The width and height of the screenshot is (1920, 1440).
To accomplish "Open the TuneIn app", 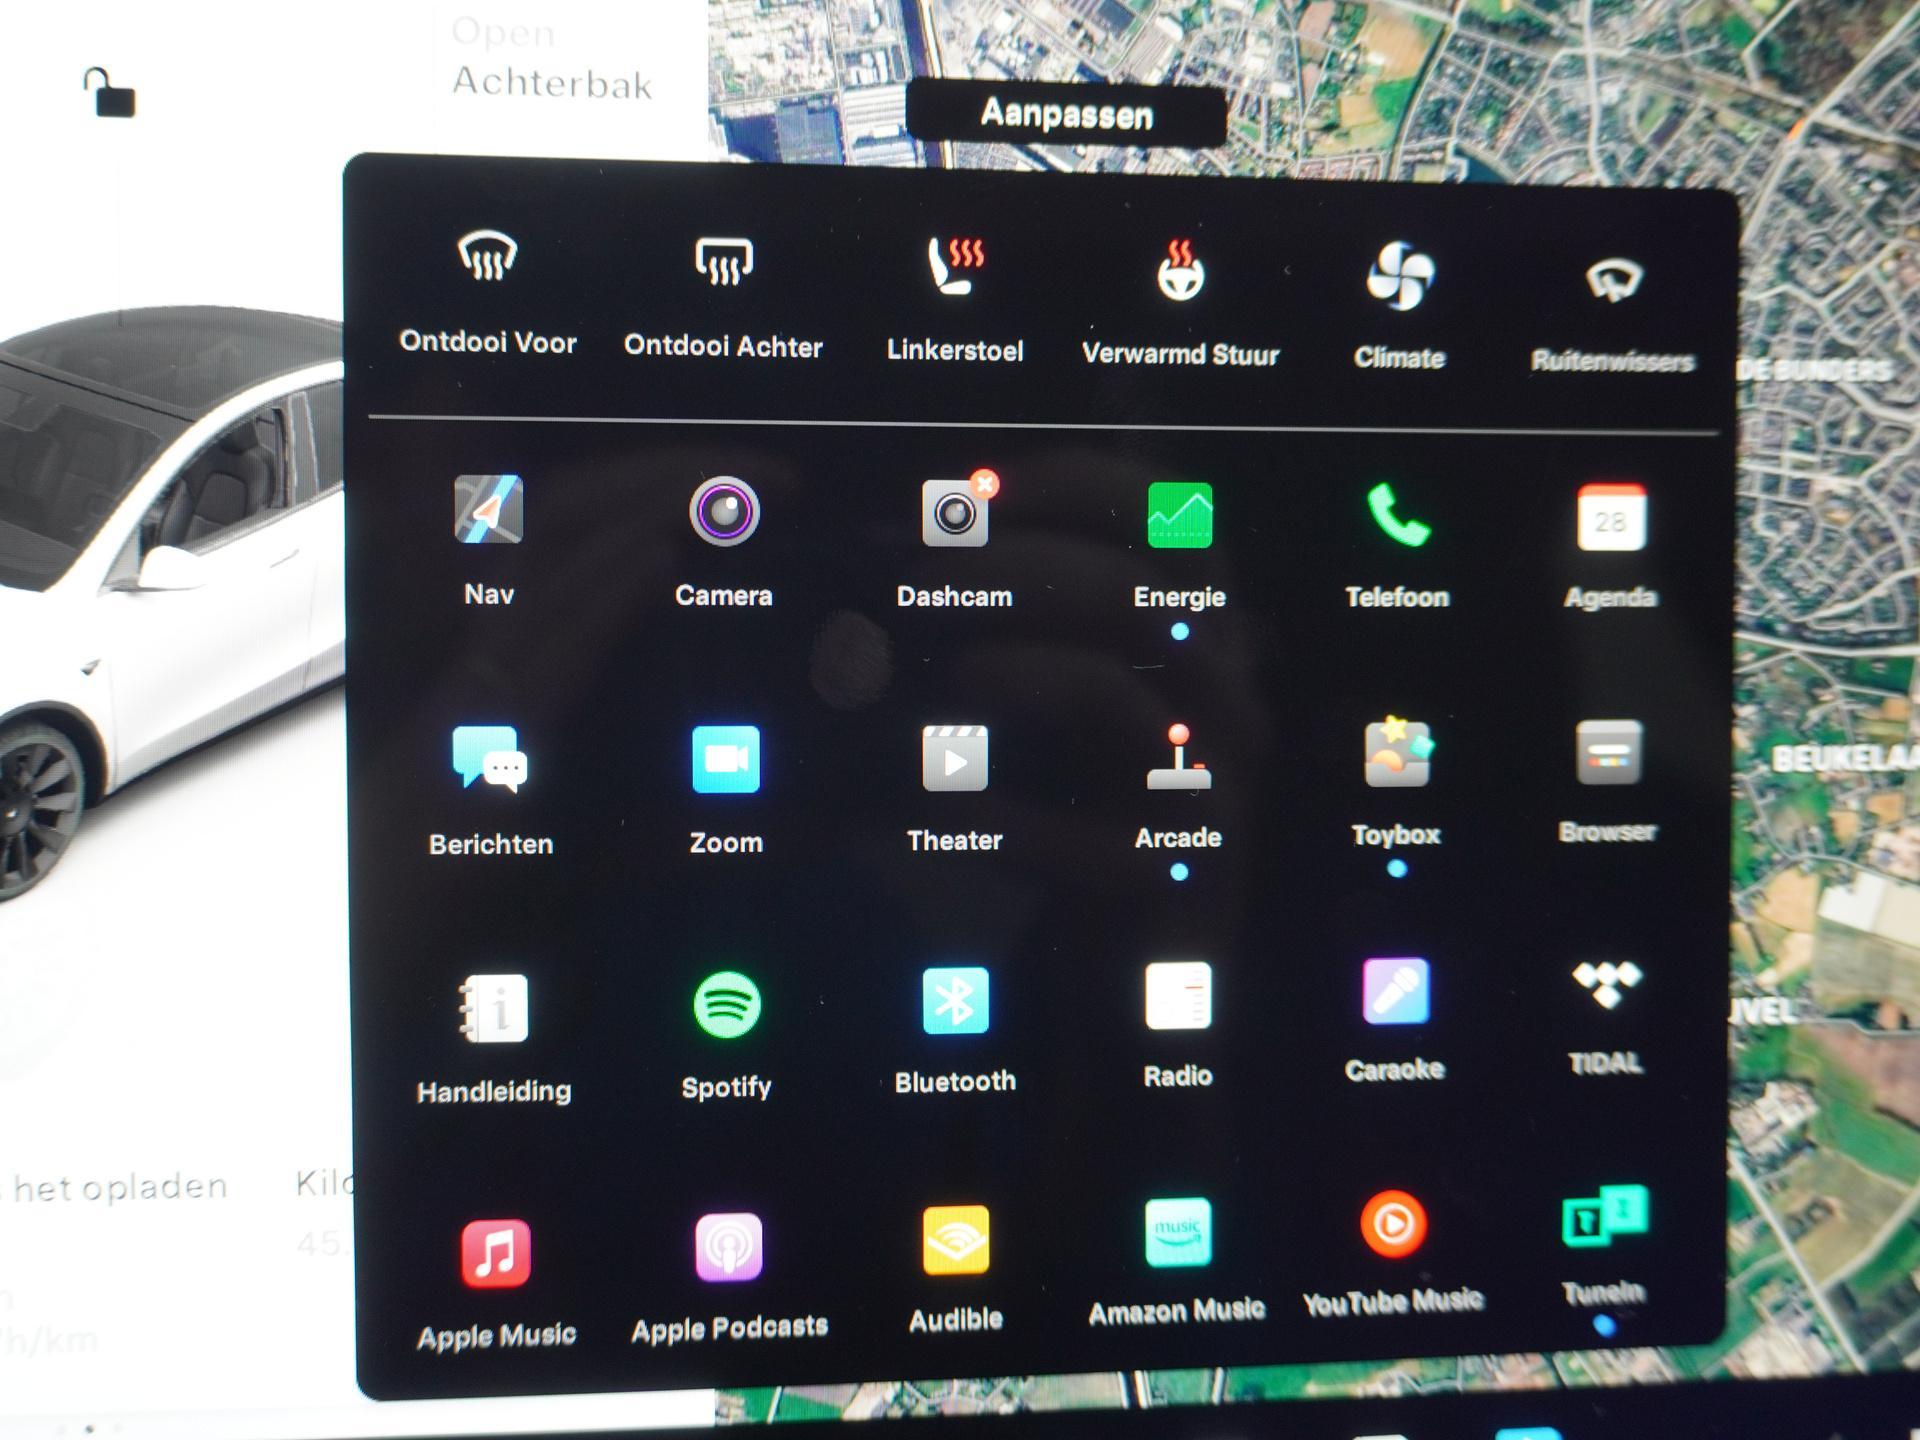I will tap(1605, 1216).
